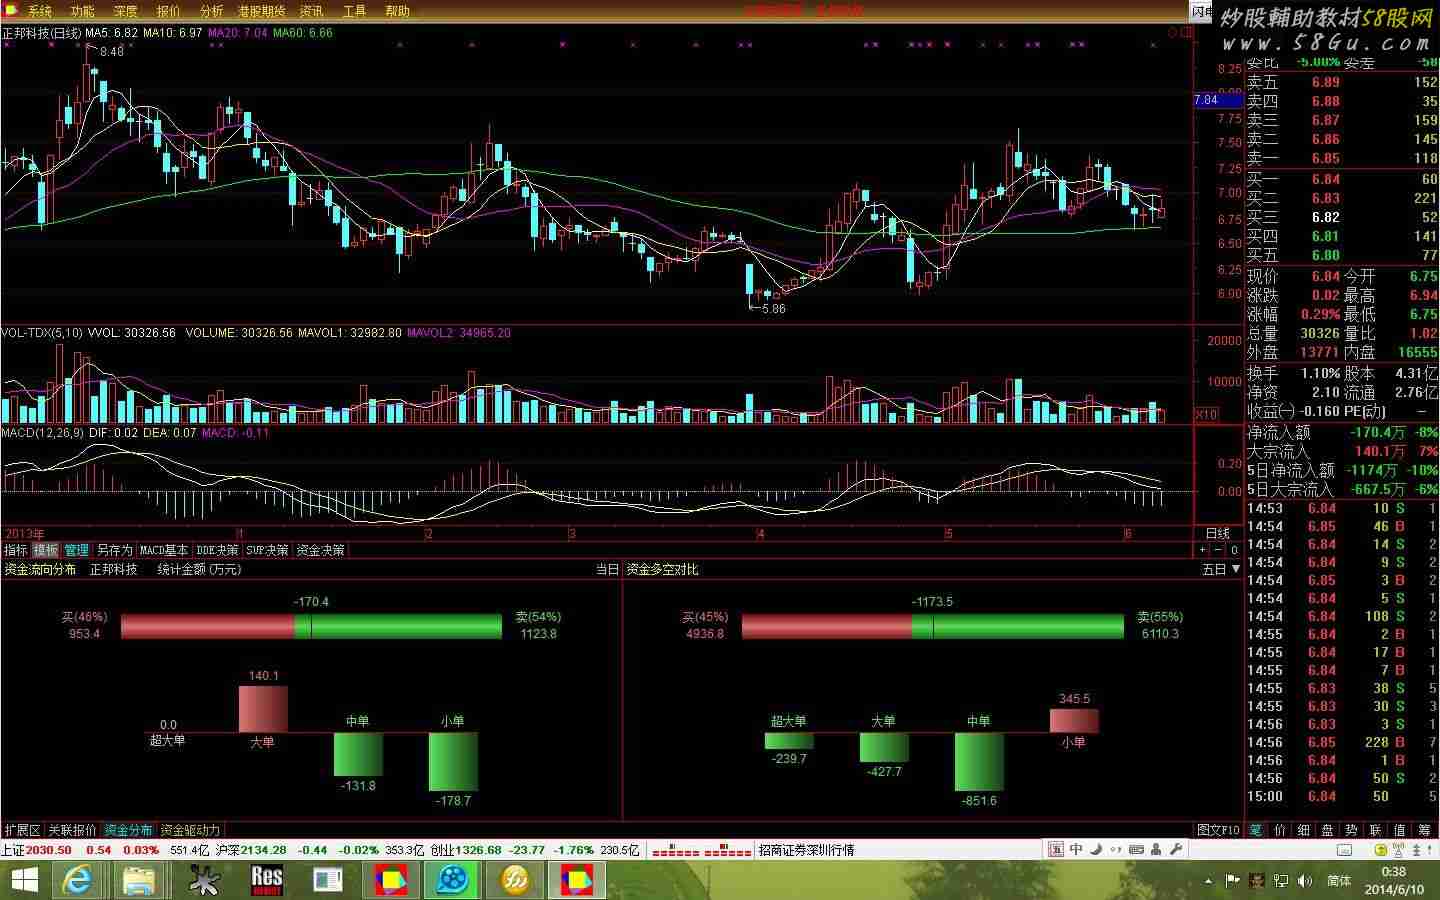Click the Windows Start button
1440x900 pixels.
click(23, 881)
